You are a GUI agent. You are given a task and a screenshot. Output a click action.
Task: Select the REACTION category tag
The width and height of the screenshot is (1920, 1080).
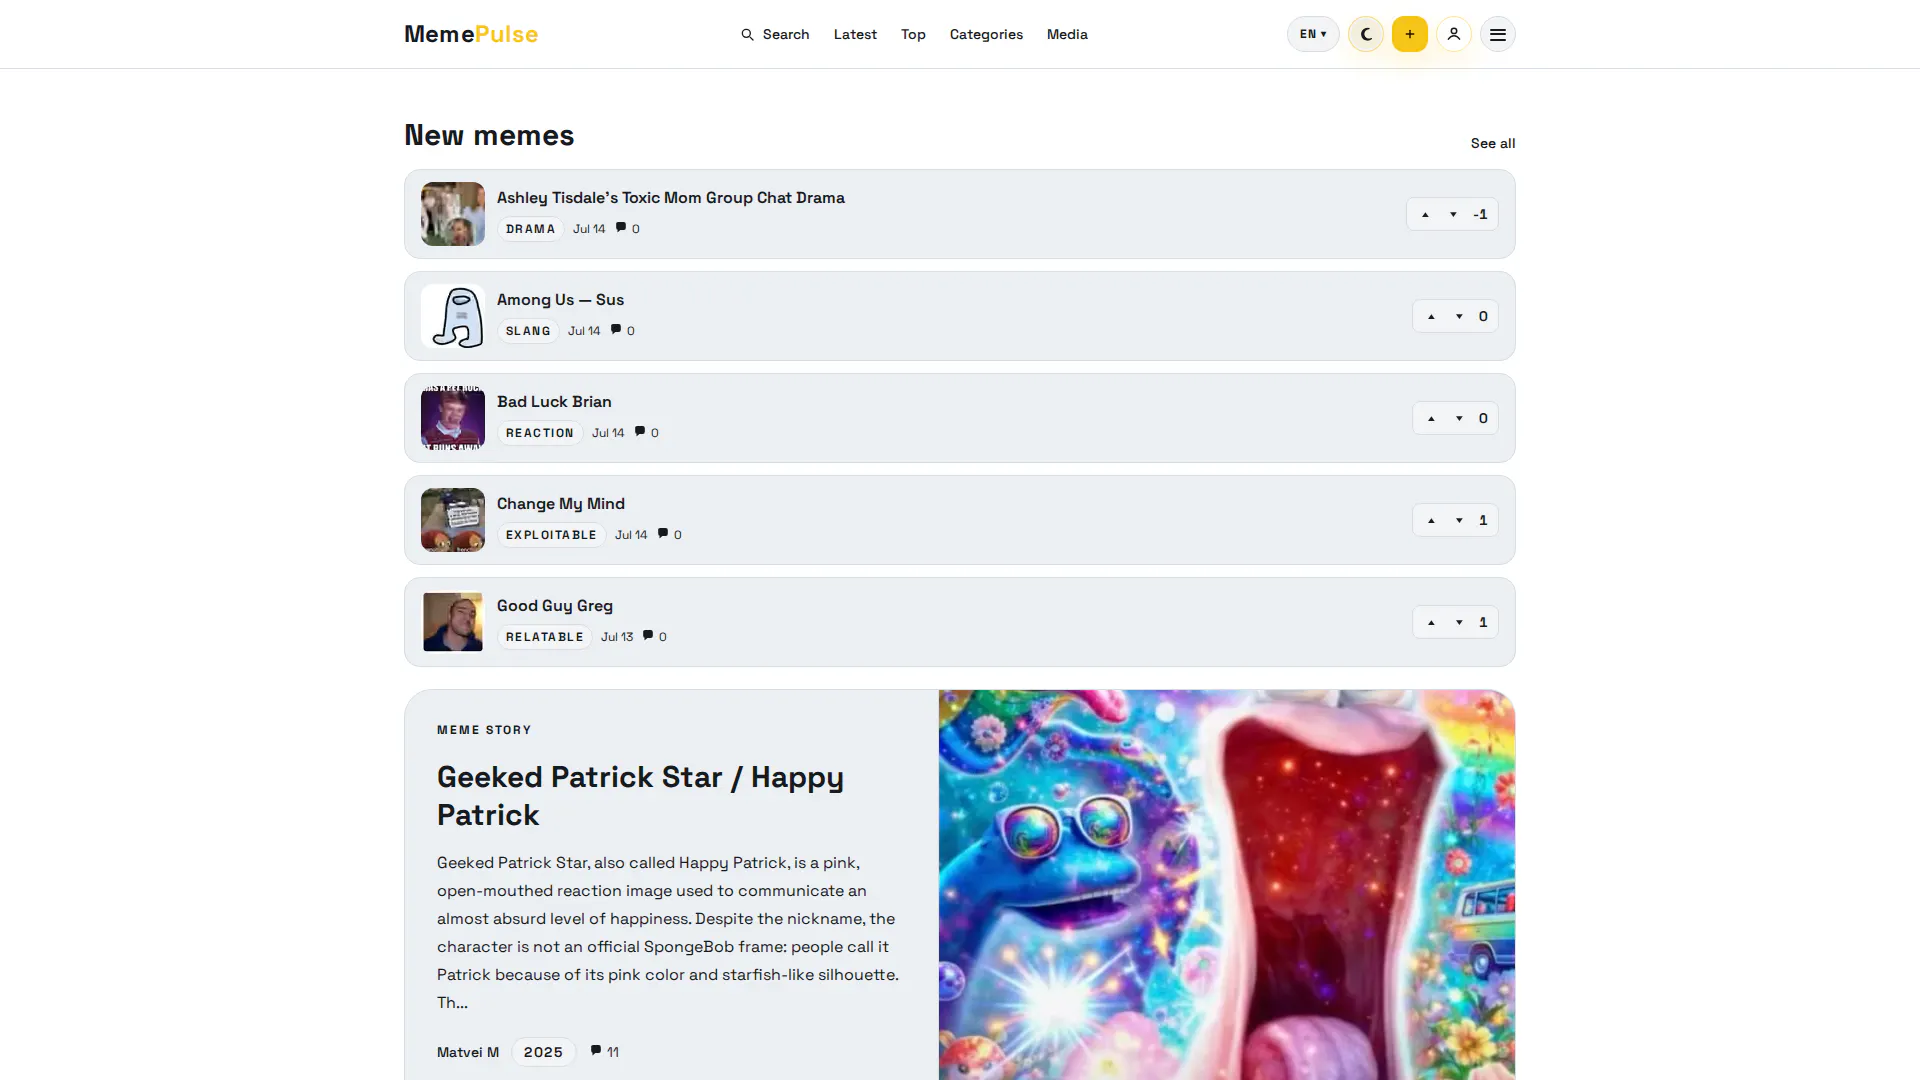click(x=540, y=433)
